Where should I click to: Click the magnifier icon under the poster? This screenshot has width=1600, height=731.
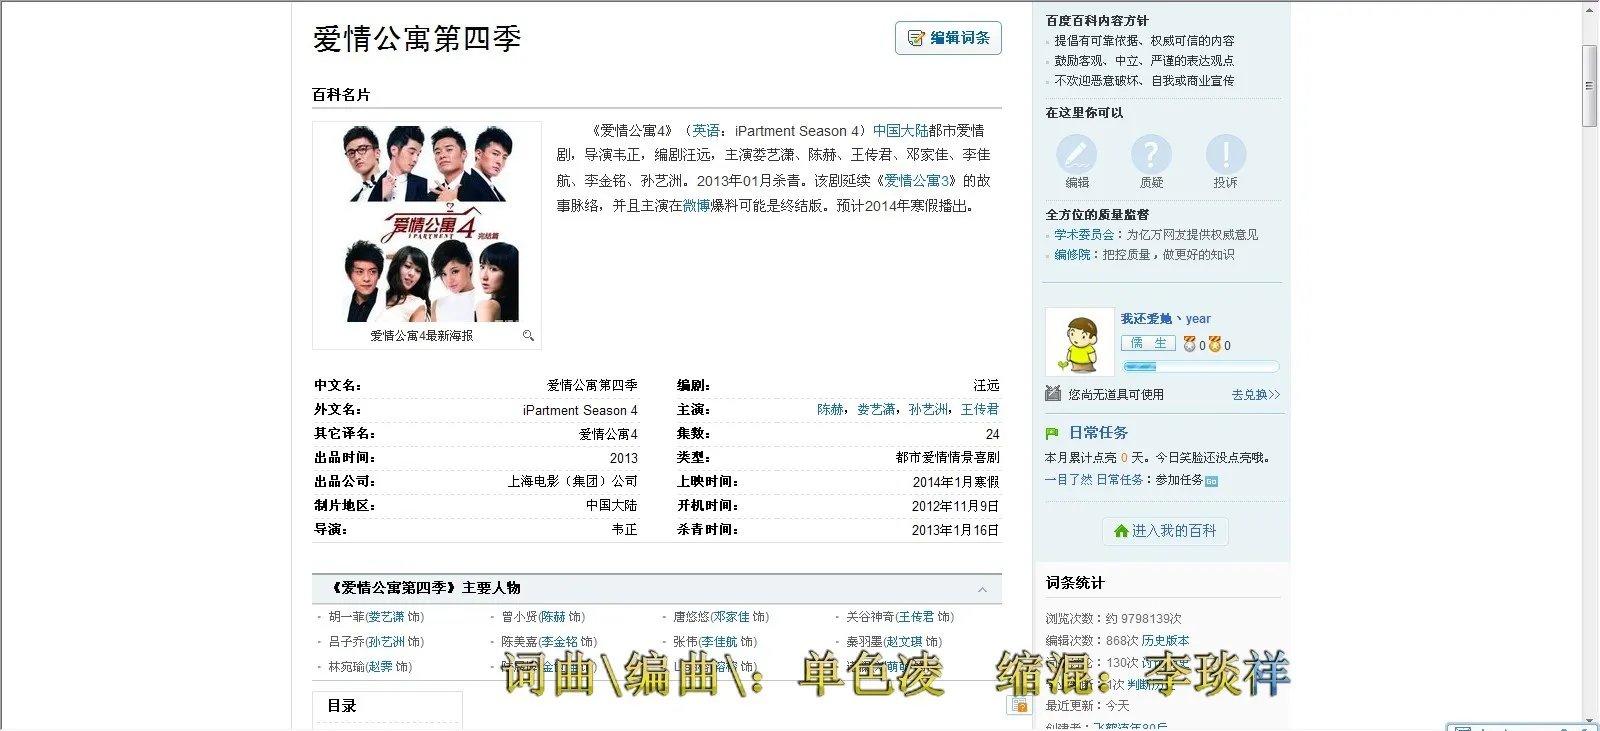pos(528,336)
